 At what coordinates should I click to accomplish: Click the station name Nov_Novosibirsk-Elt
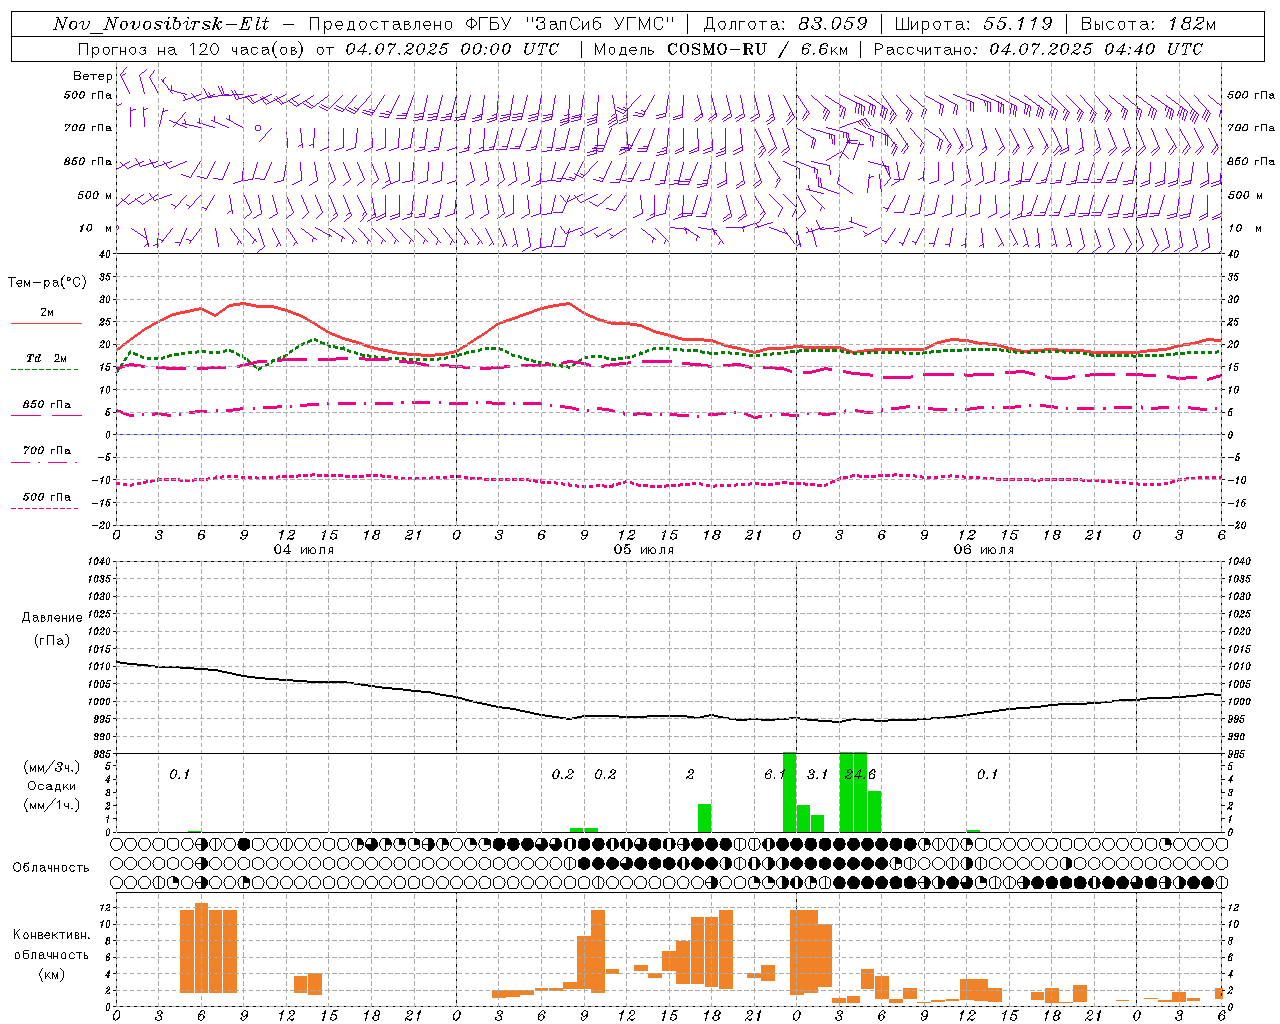click(x=161, y=24)
